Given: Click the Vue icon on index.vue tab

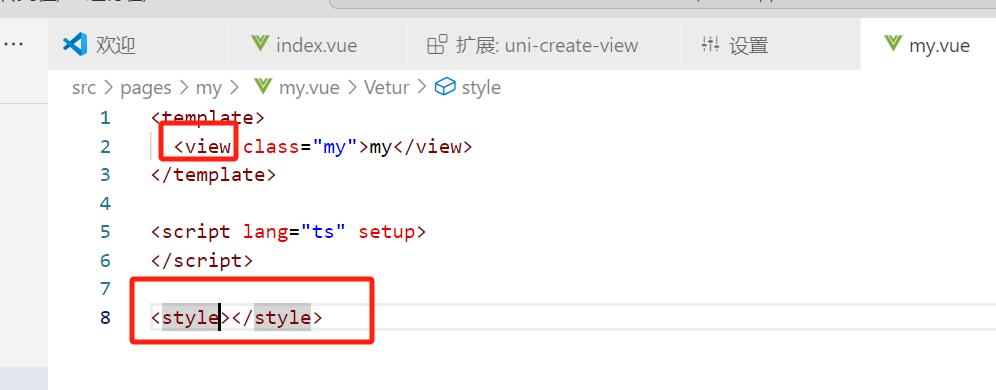Looking at the screenshot, I should pyautogui.click(x=260, y=44).
